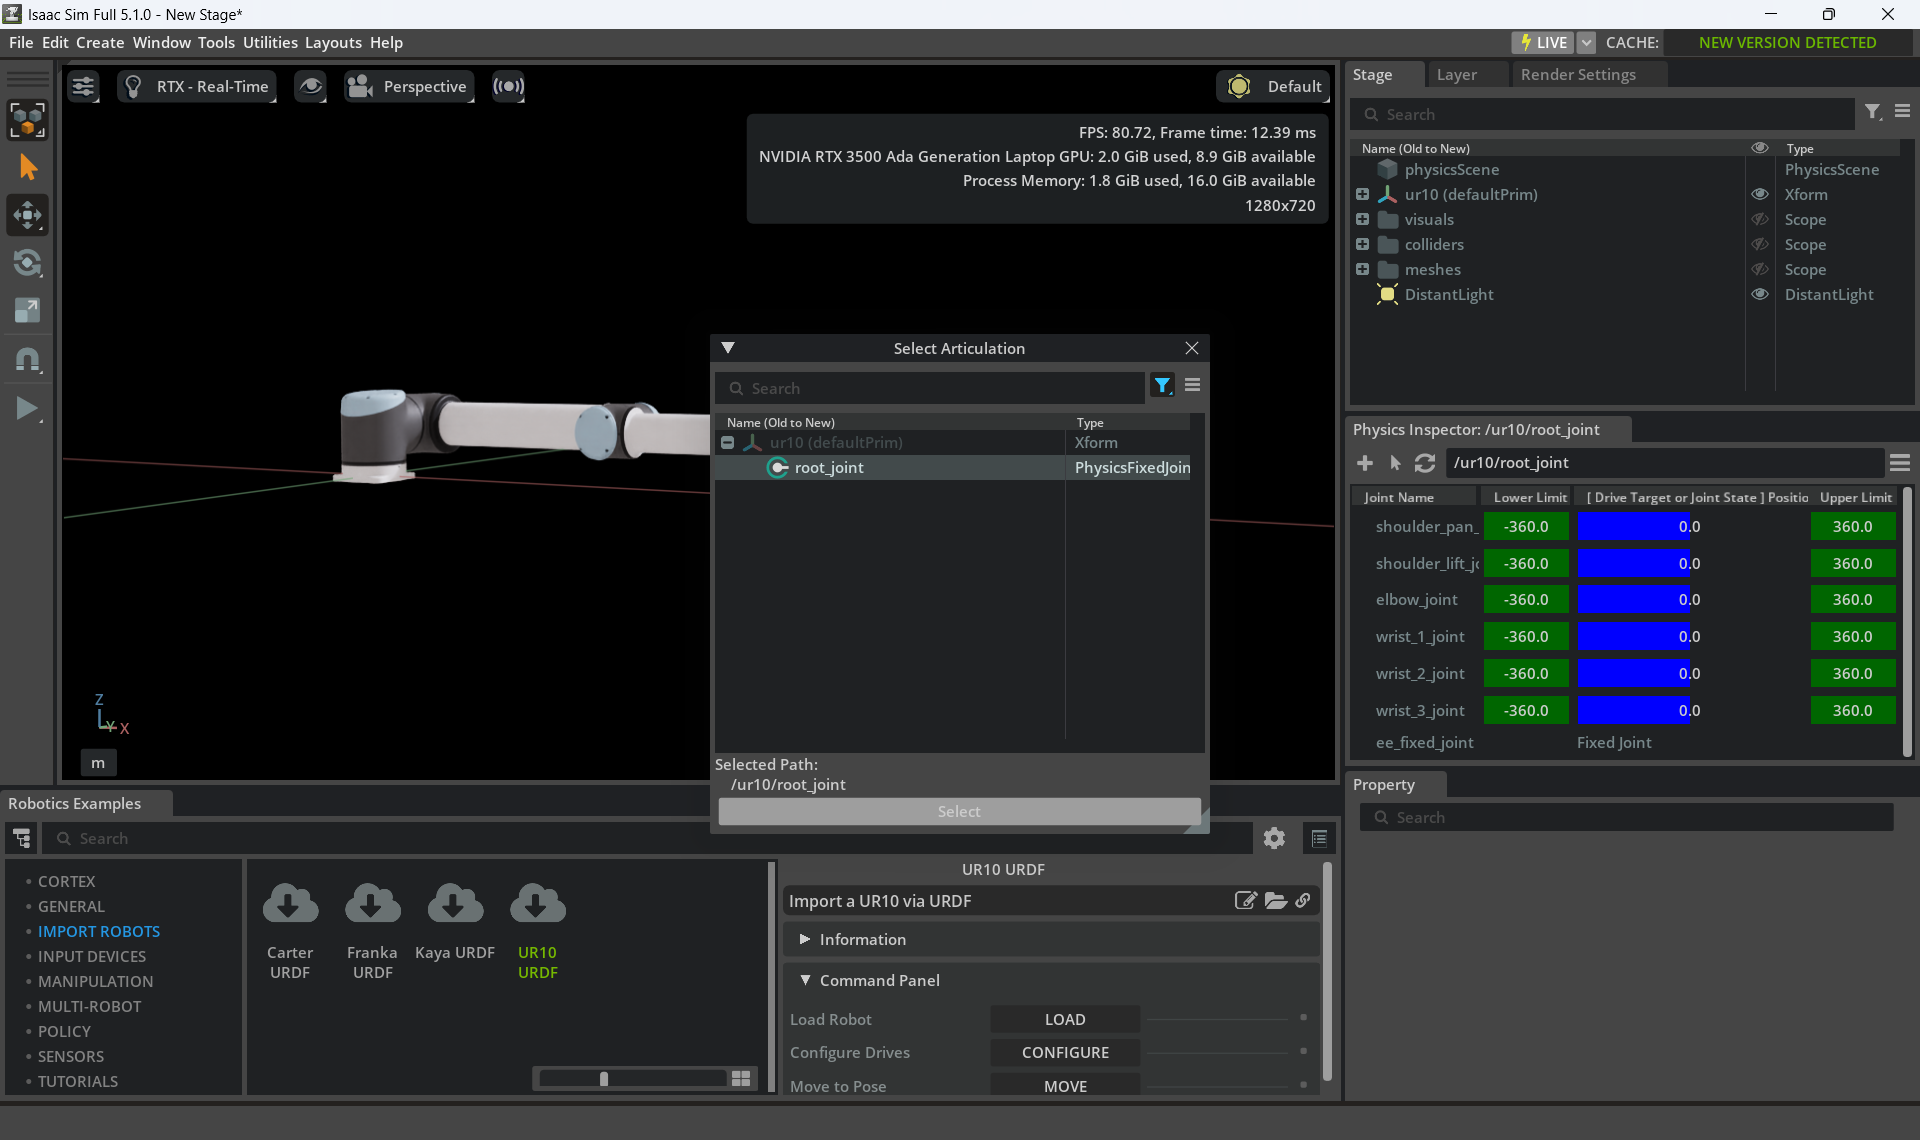This screenshot has width=1920, height=1140.
Task: Toggle visibility of ur10 prim
Action: pos(1760,194)
